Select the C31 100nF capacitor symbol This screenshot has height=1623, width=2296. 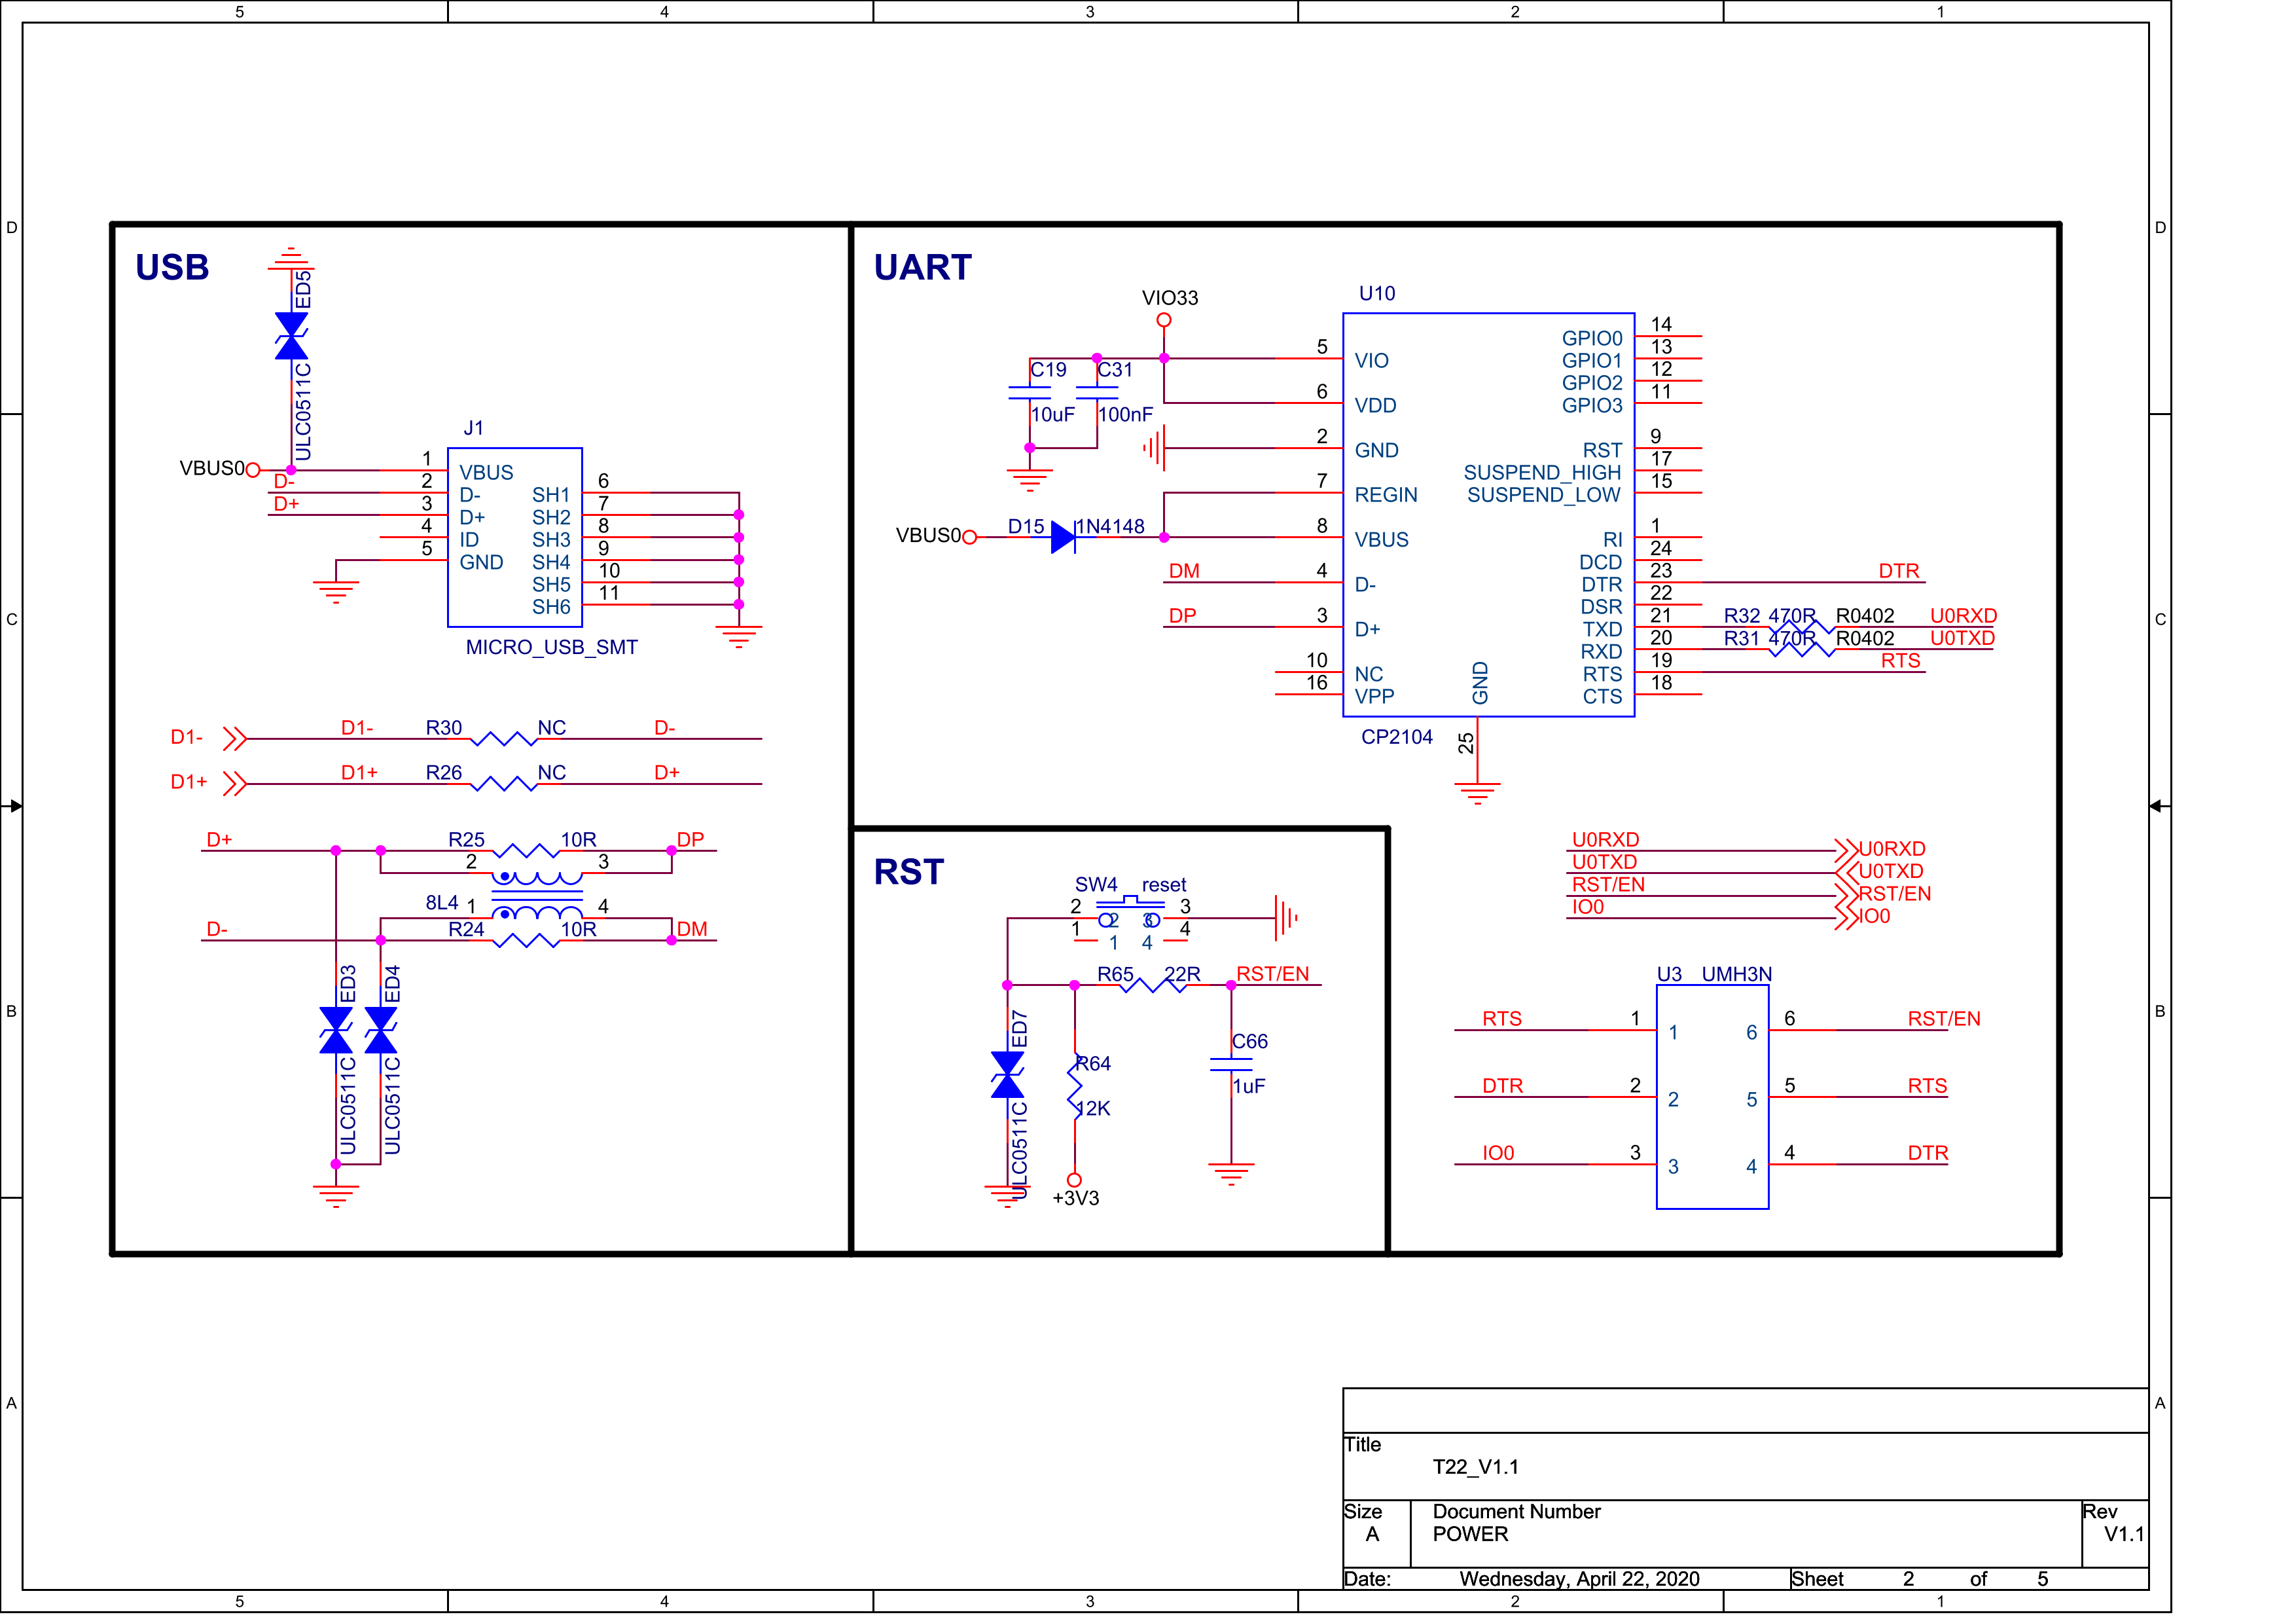tap(1097, 392)
